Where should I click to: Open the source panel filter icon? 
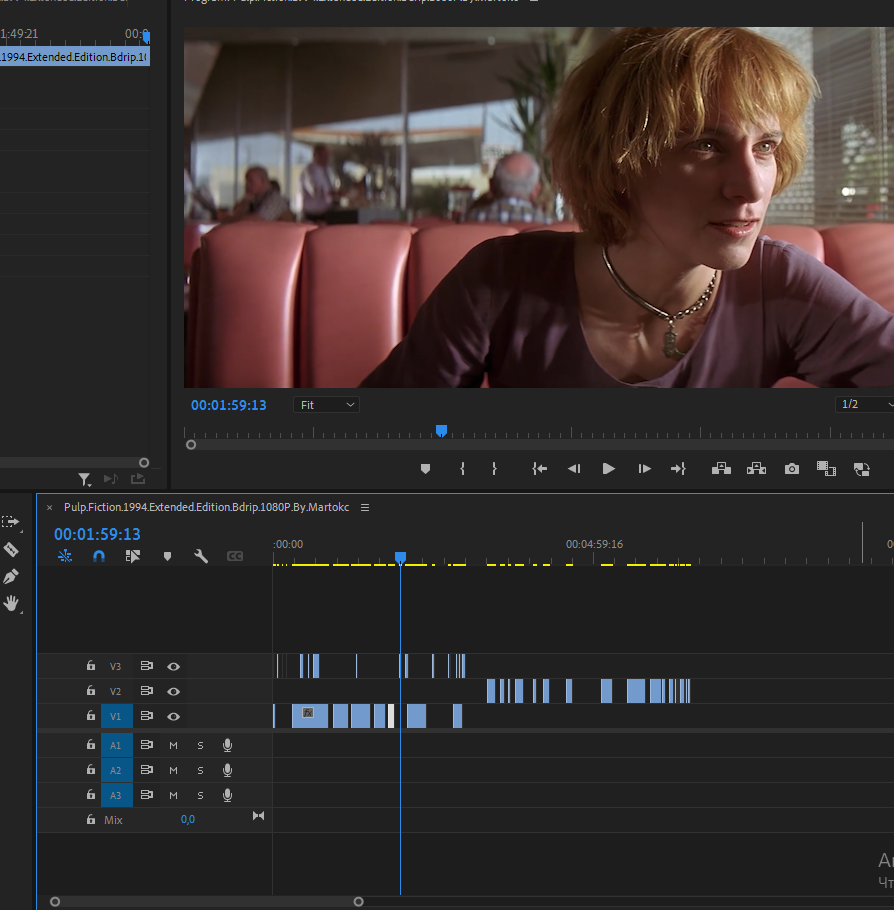pyautogui.click(x=85, y=479)
